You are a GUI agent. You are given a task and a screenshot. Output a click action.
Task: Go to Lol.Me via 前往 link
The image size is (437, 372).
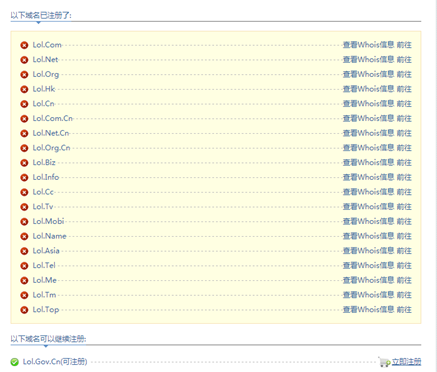pos(404,280)
